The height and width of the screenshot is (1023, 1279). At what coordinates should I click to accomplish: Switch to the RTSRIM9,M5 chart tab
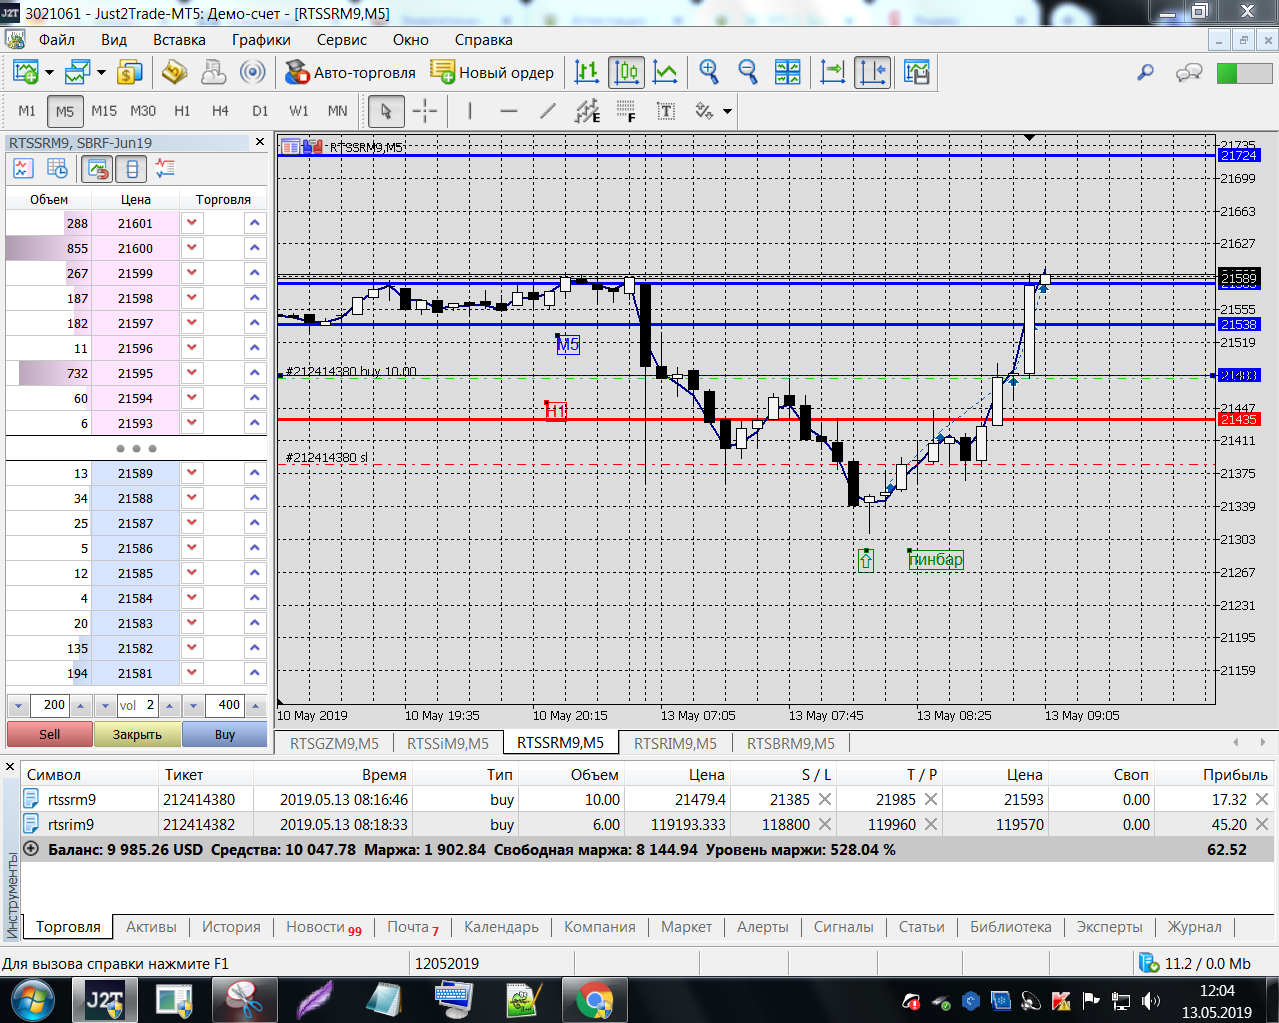(675, 743)
